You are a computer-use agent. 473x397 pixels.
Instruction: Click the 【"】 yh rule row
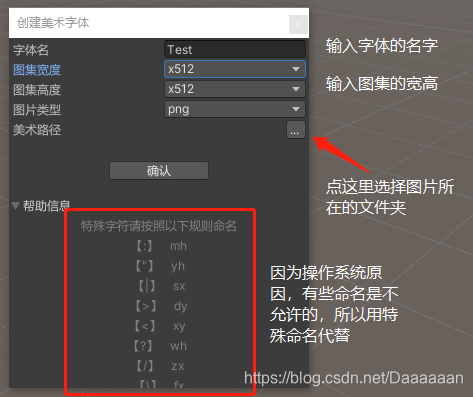[159, 266]
